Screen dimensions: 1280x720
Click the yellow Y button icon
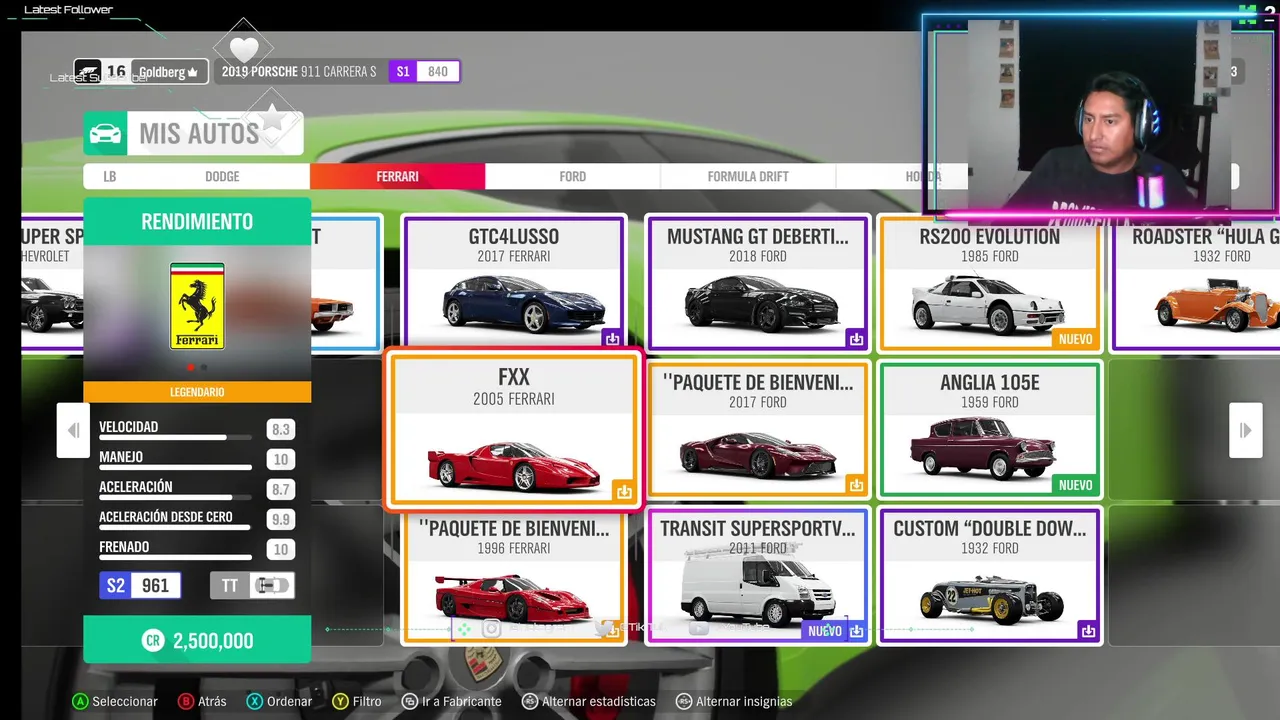point(341,701)
